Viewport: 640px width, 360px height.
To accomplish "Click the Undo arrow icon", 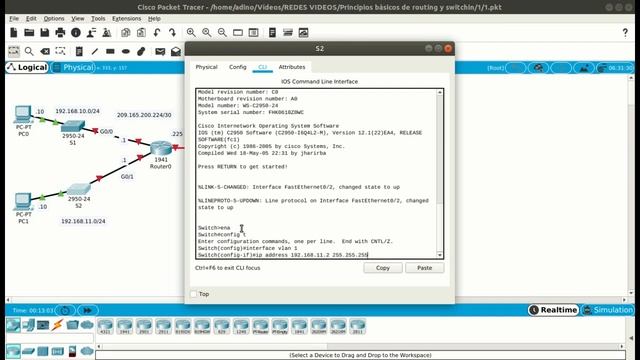I will pyautogui.click(x=157, y=33).
